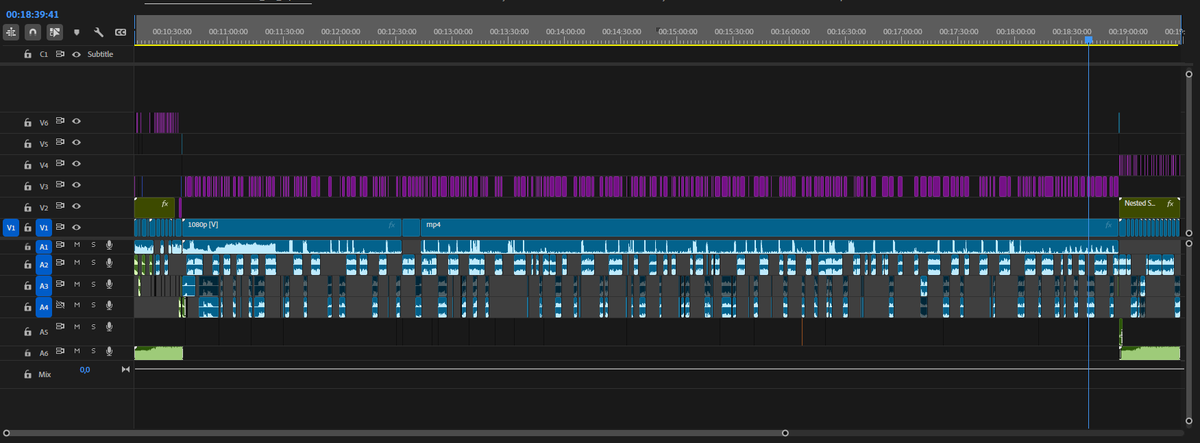This screenshot has width=1200, height=443.
Task: Toggle A2 track targeting button
Action: tap(43, 264)
